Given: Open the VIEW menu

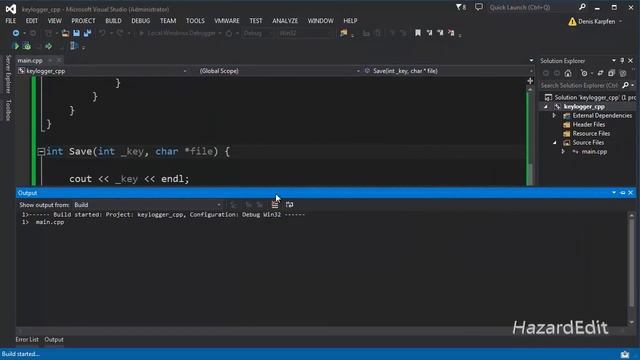Looking at the screenshot, I should pyautogui.click(x=54, y=21).
